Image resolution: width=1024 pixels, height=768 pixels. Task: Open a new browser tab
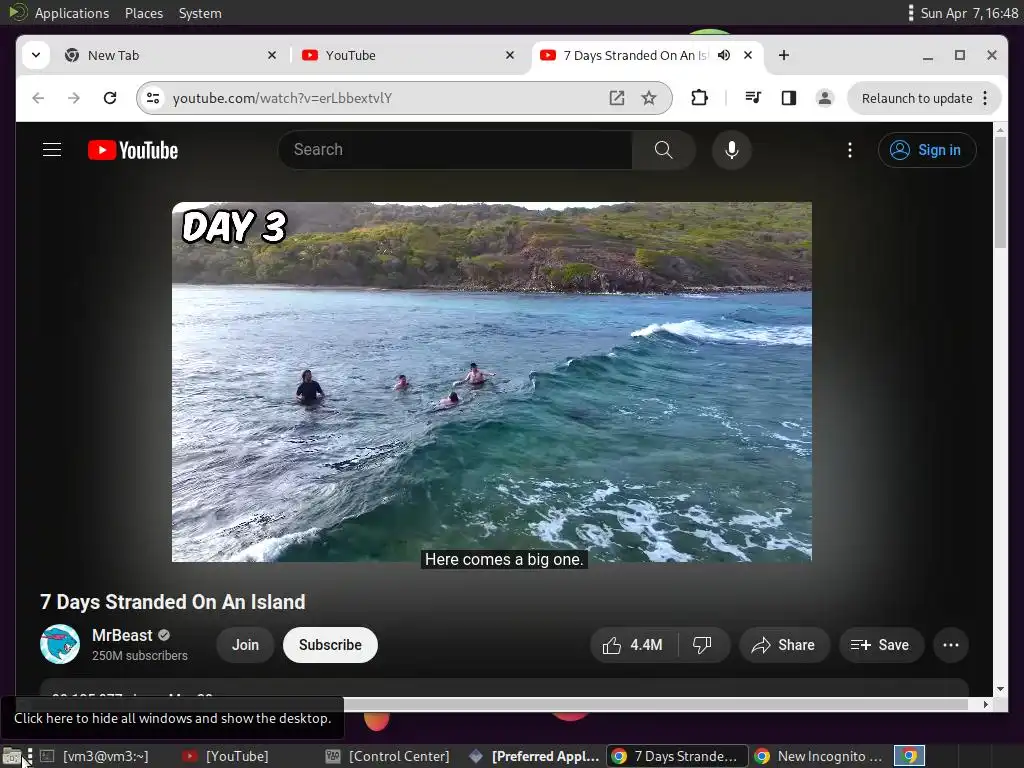pyautogui.click(x=784, y=56)
